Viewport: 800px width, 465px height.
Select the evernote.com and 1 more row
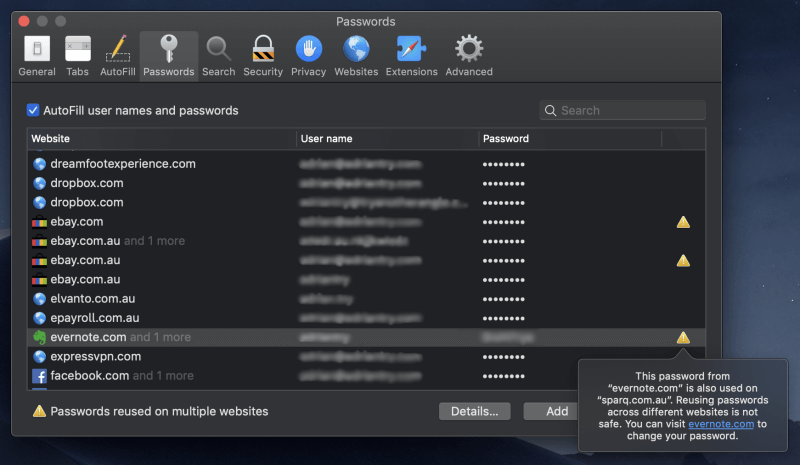(x=366, y=337)
